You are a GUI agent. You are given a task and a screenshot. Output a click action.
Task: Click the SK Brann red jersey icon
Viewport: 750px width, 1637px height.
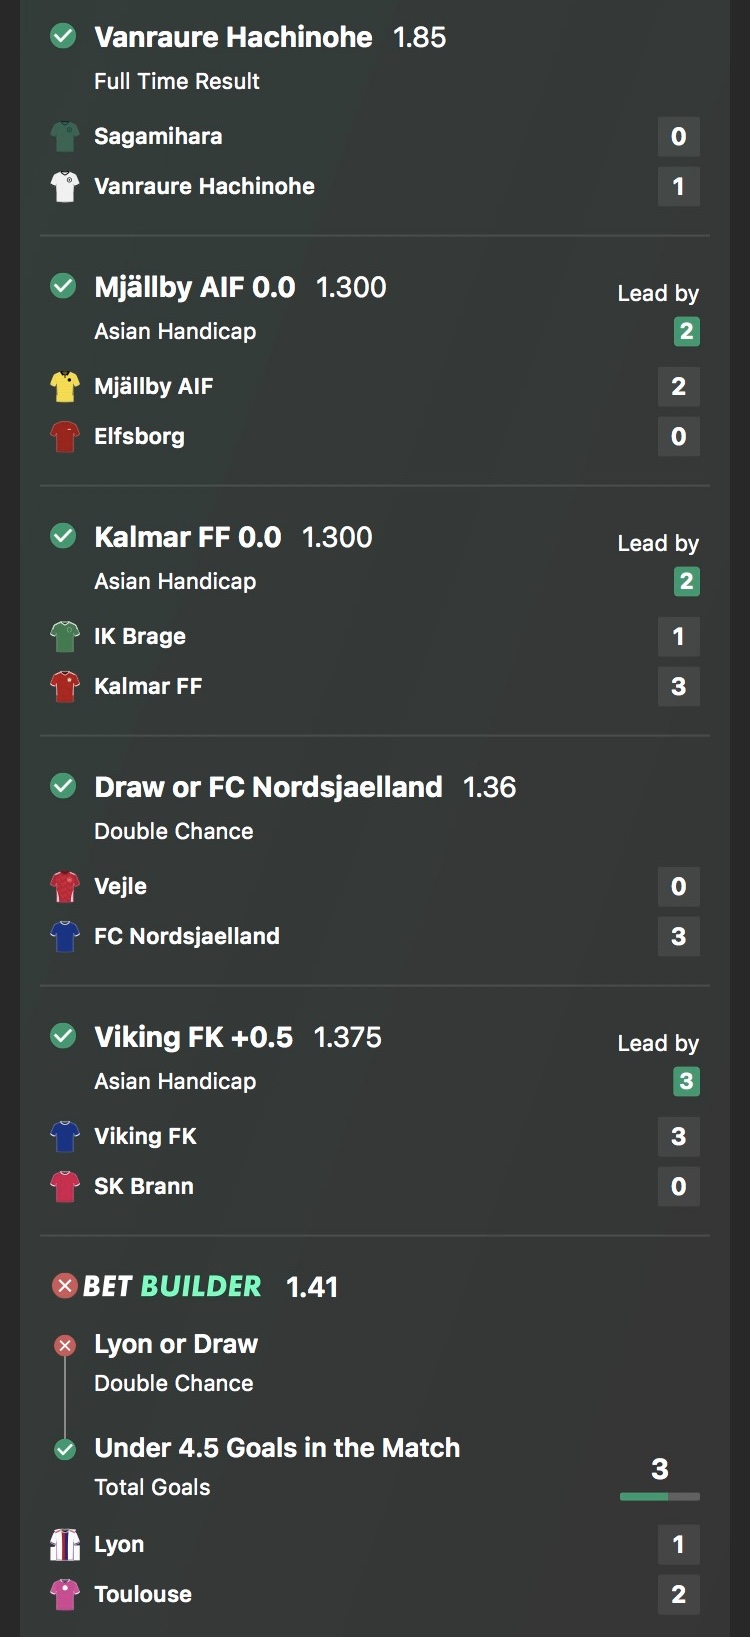coord(65,1187)
